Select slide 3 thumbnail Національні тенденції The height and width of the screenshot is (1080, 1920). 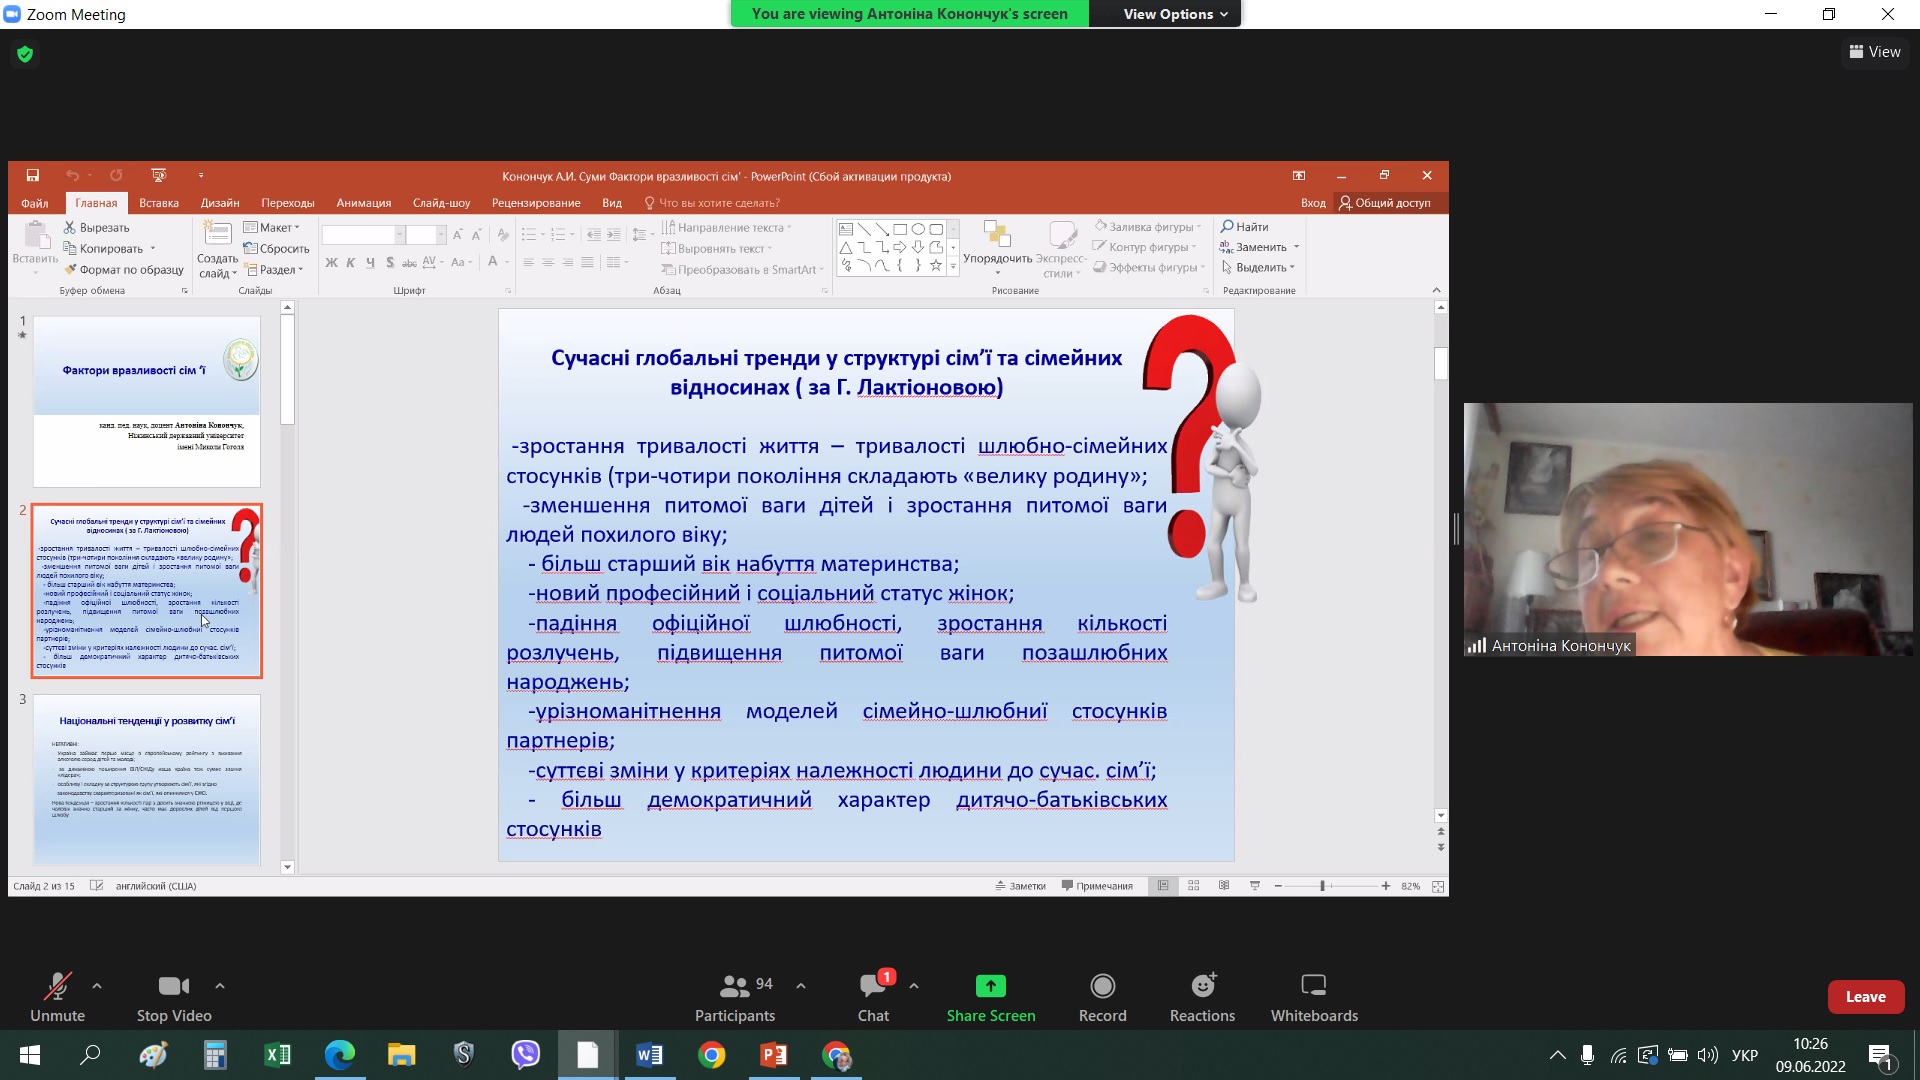pos(147,778)
